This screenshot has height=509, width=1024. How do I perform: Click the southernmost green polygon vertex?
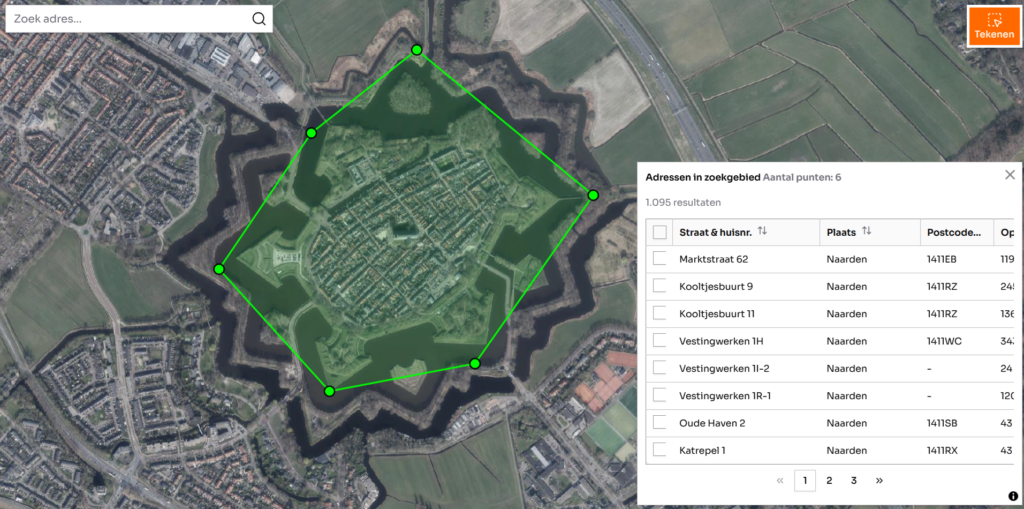[329, 391]
